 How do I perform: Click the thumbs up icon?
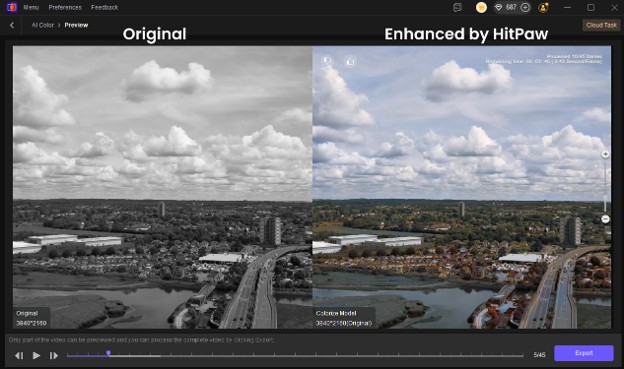coord(350,61)
